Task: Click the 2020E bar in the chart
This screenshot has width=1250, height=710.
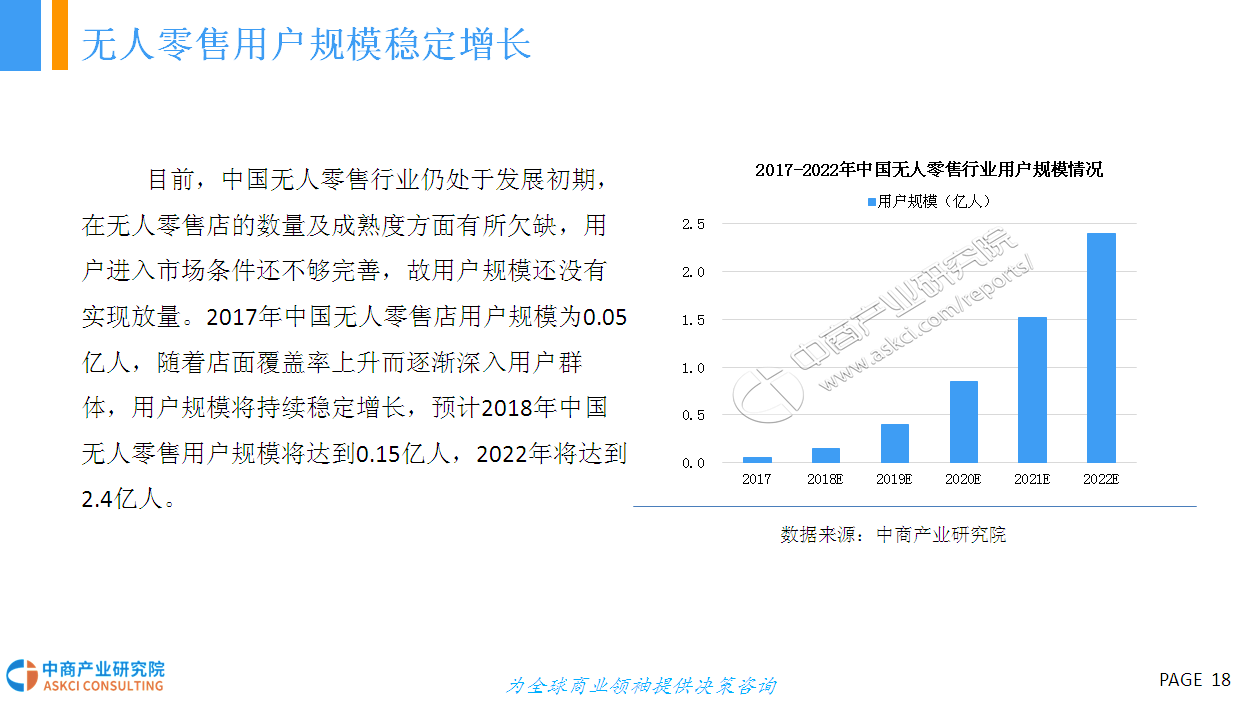Action: 963,421
